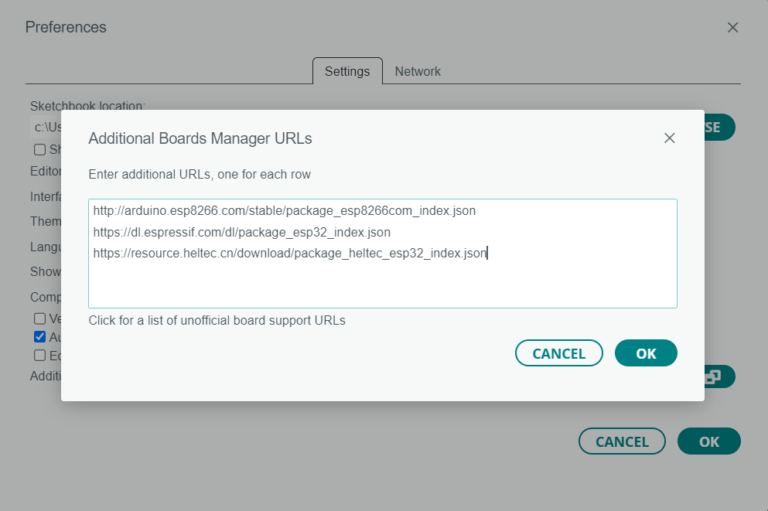768x511 pixels.
Task: Select the Settings tab
Action: click(x=347, y=72)
